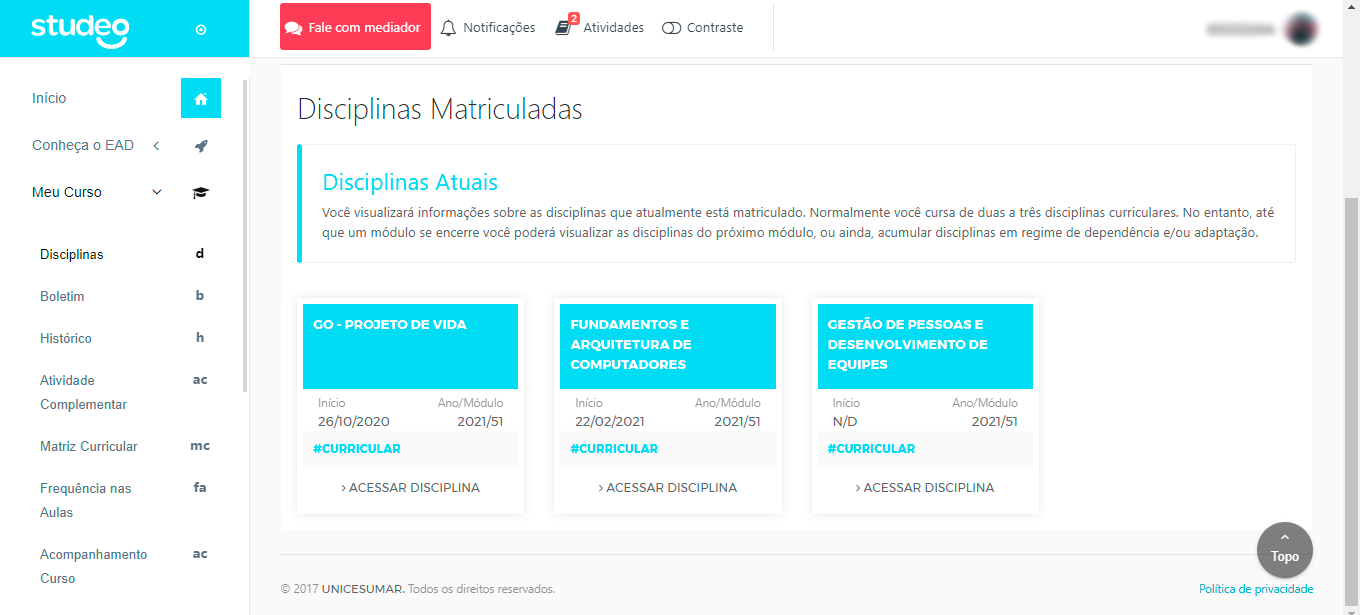
Task: Collapse the Meu Curso section
Action: (156, 191)
